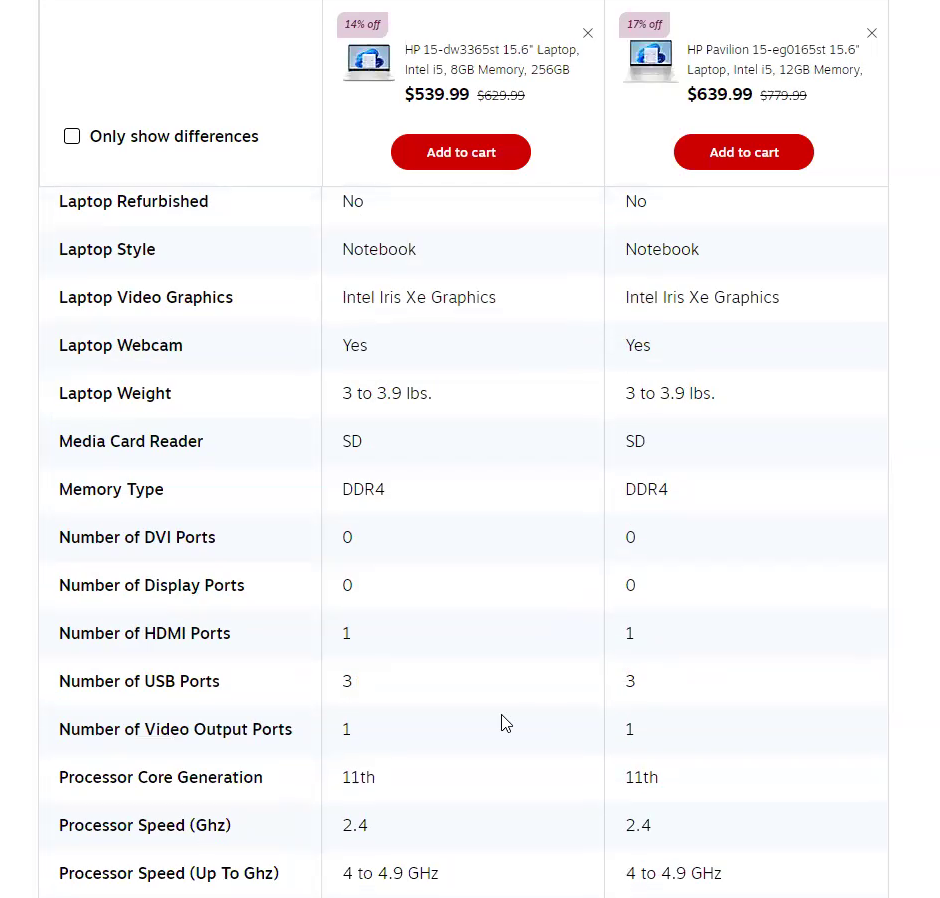Click the $639.99 sale price
940x898 pixels.
(720, 94)
